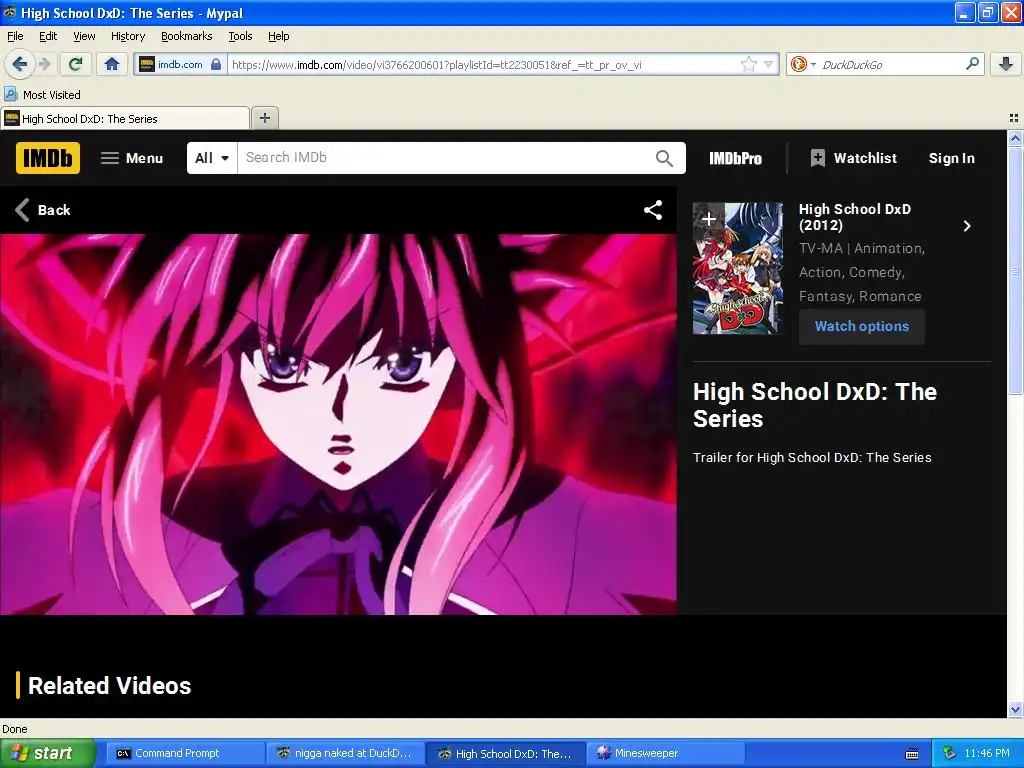Open the High School DxD (2012) title link
This screenshot has height=768, width=1024.
click(854, 217)
